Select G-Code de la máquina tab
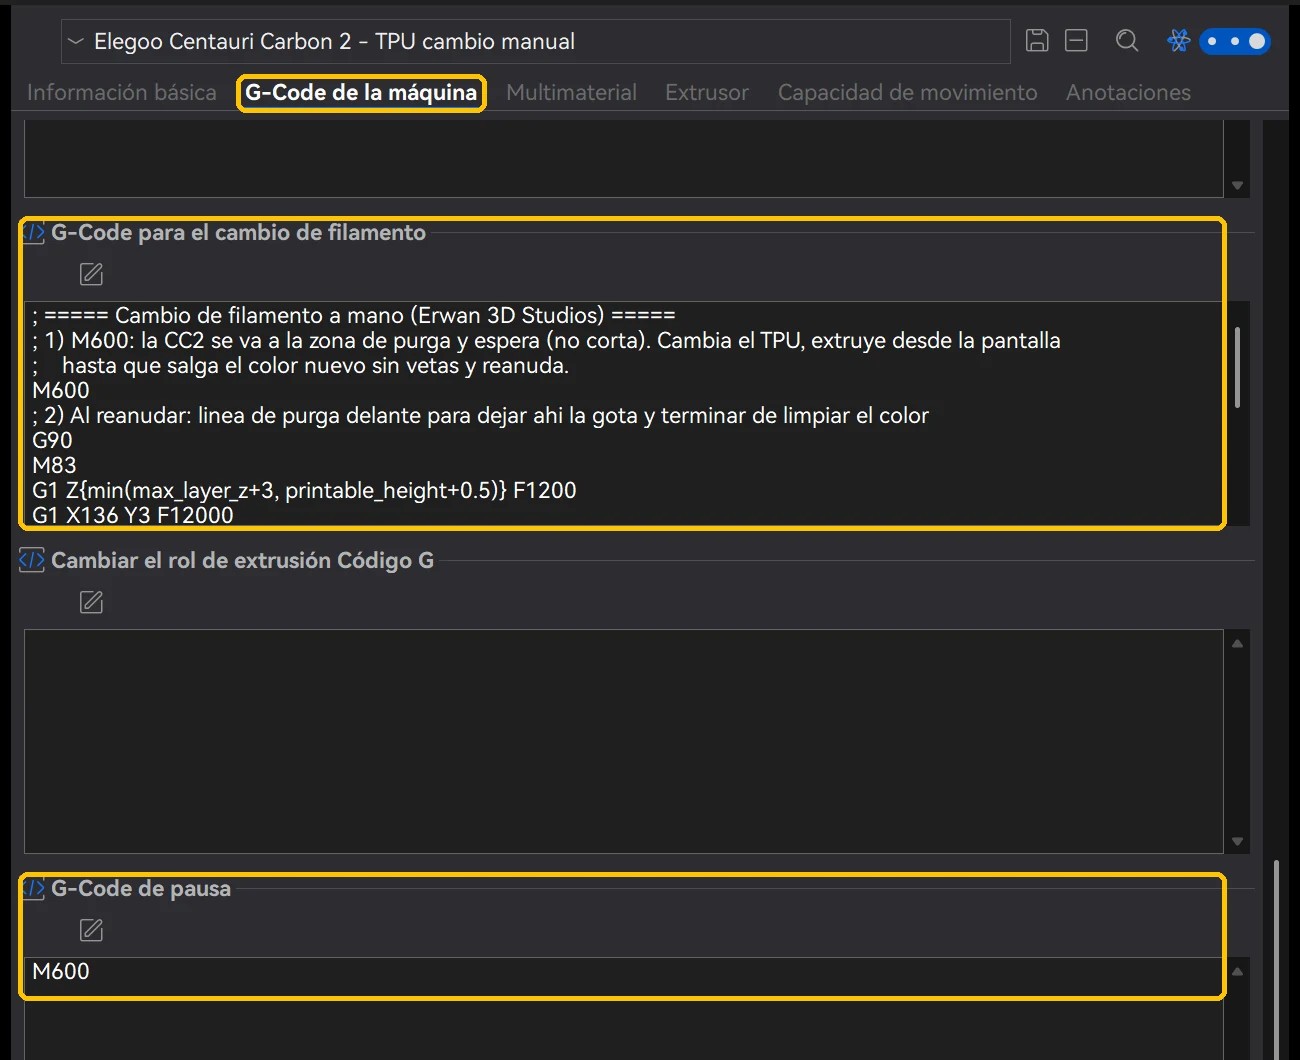Screen dimensions: 1300x1060 coord(361,93)
